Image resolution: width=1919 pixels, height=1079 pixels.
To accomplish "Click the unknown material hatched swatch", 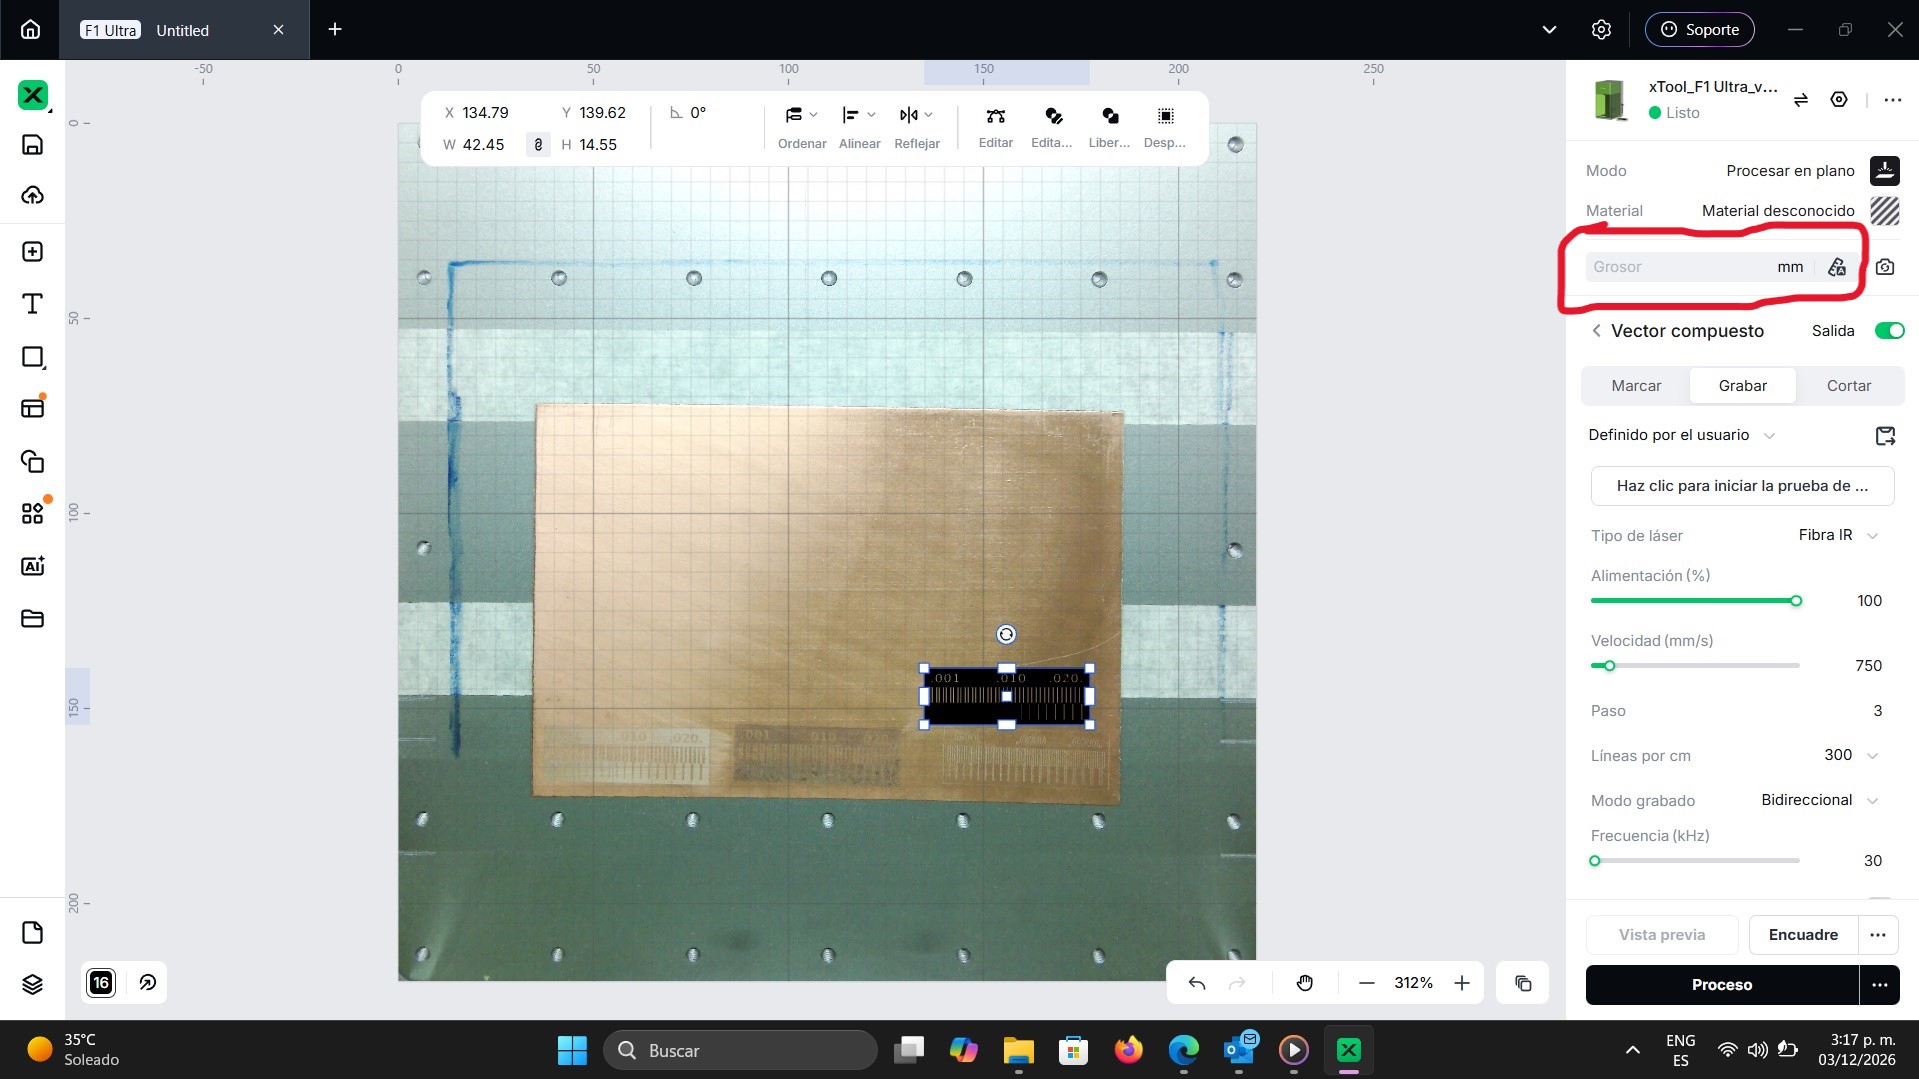I will click(1885, 211).
